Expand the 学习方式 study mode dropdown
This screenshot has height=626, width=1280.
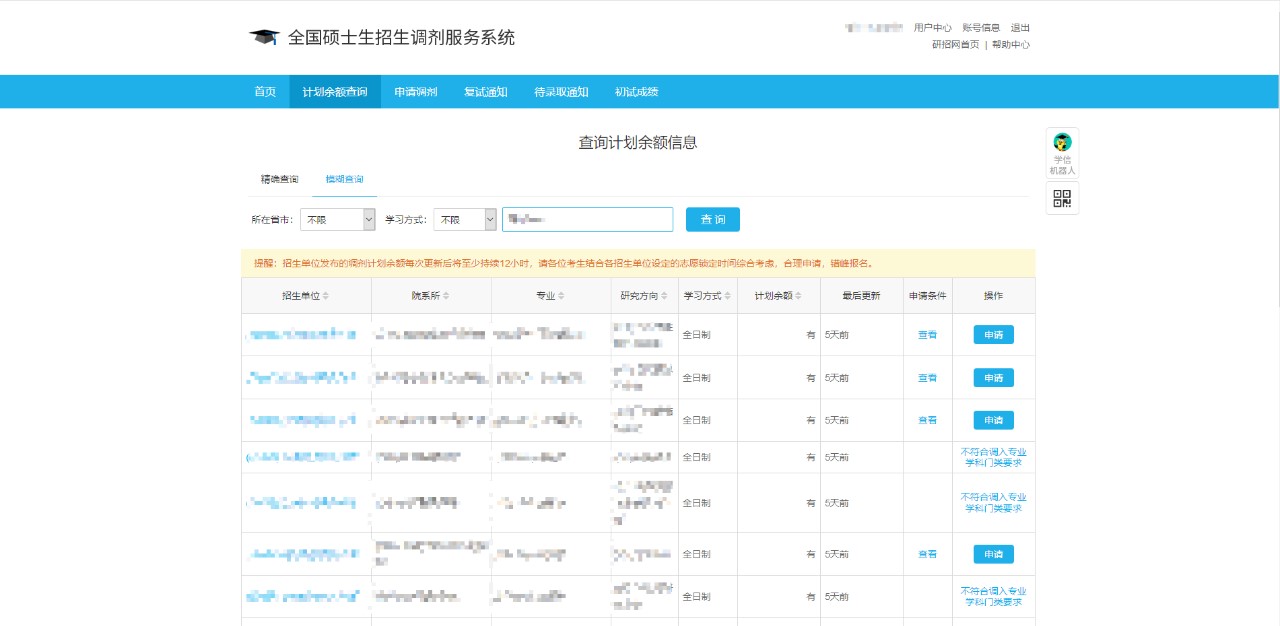coord(464,219)
